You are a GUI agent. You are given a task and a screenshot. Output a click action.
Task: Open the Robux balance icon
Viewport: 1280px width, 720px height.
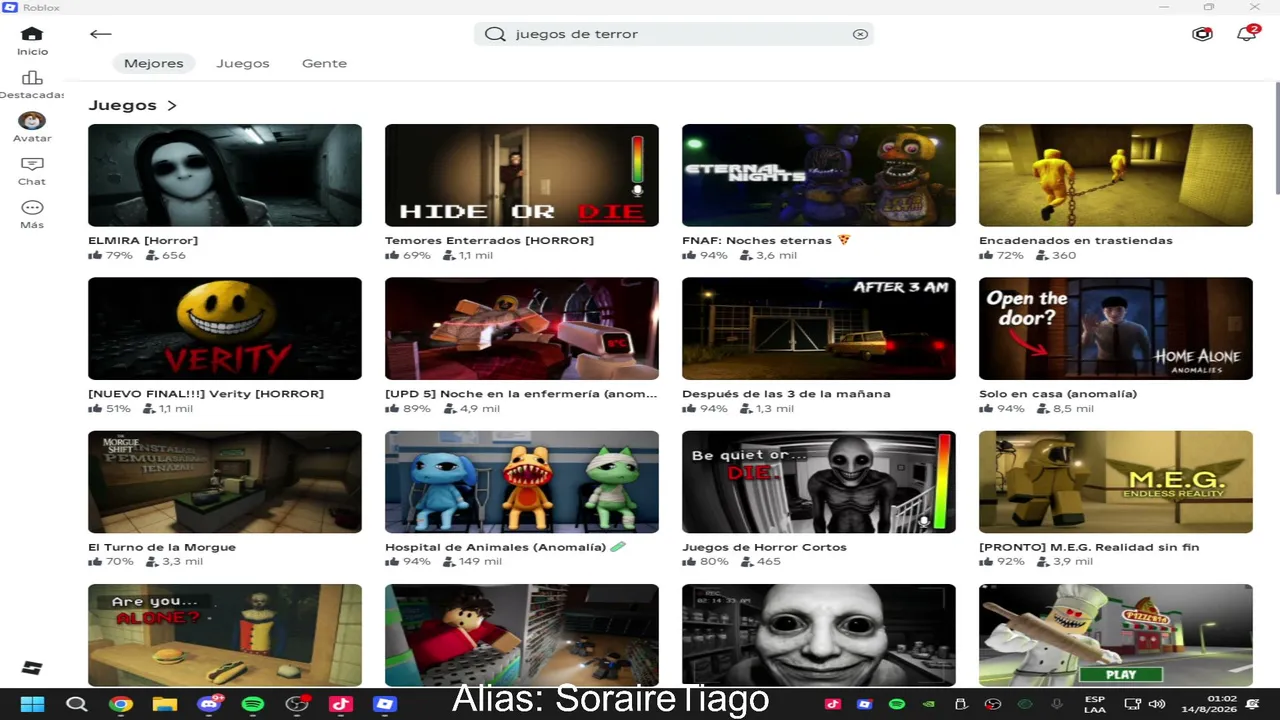[1202, 34]
